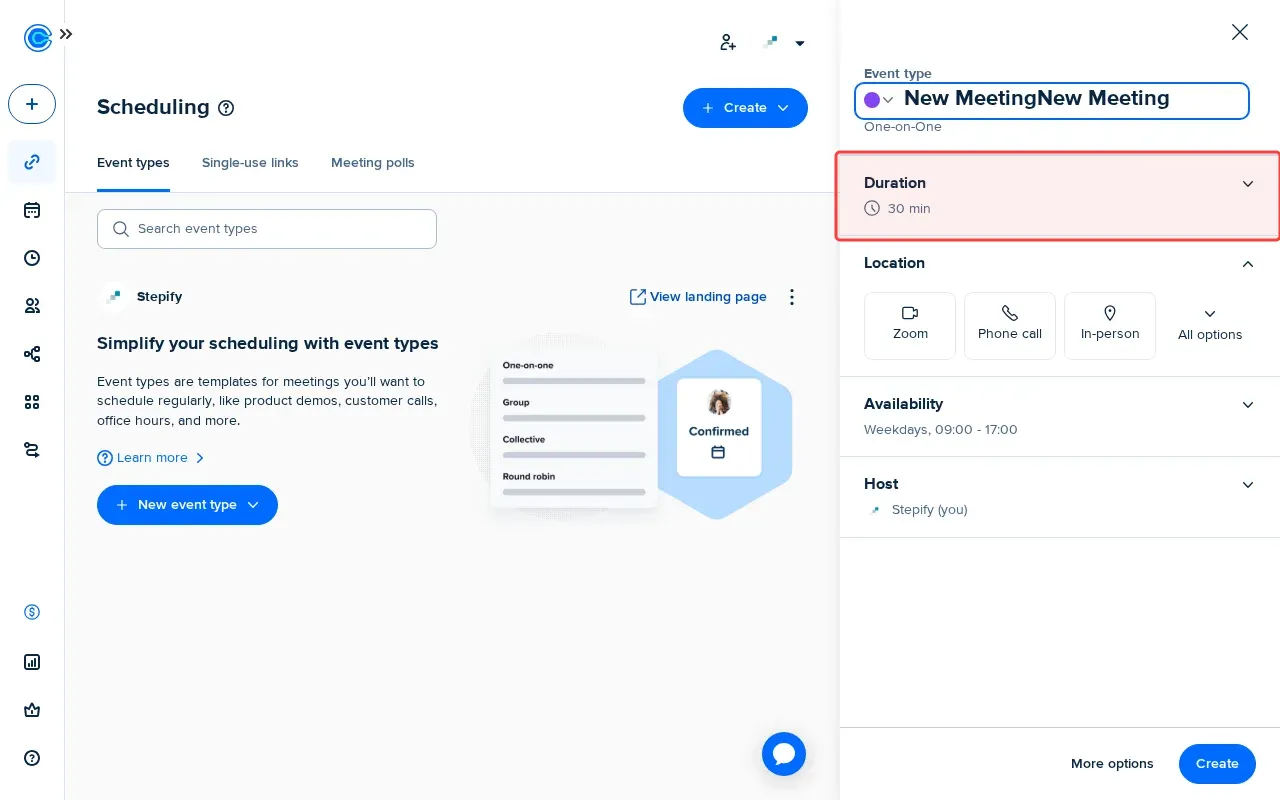1280x800 pixels.
Task: Select the Apps grid icon in sidebar
Action: 31,402
